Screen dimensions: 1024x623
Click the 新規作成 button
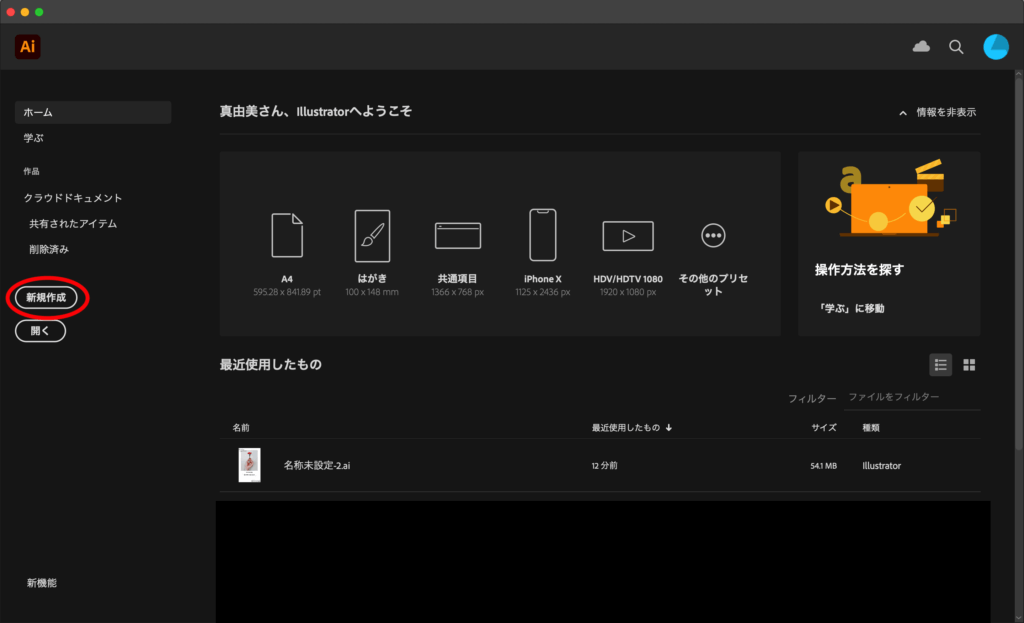[x=46, y=298]
